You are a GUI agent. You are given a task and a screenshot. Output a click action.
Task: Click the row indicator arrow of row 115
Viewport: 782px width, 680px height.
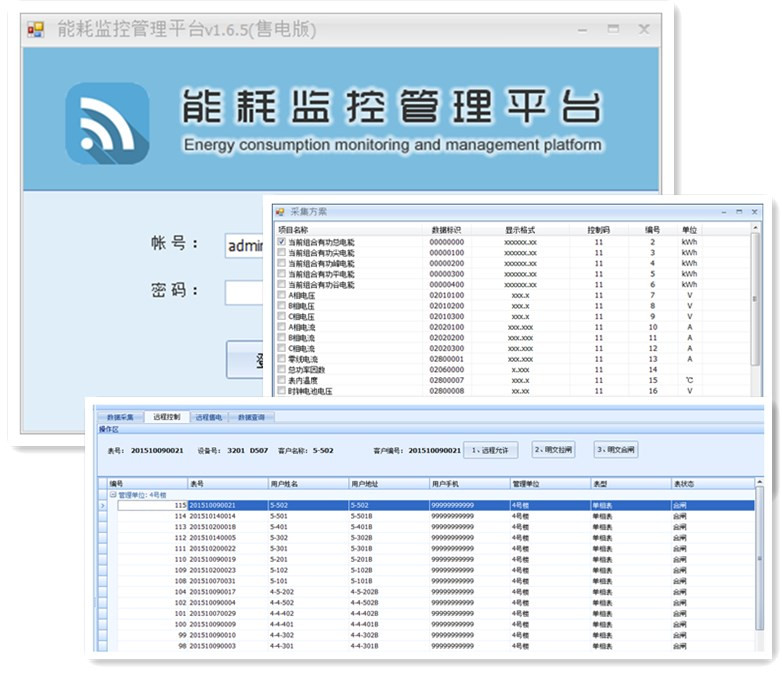(103, 505)
